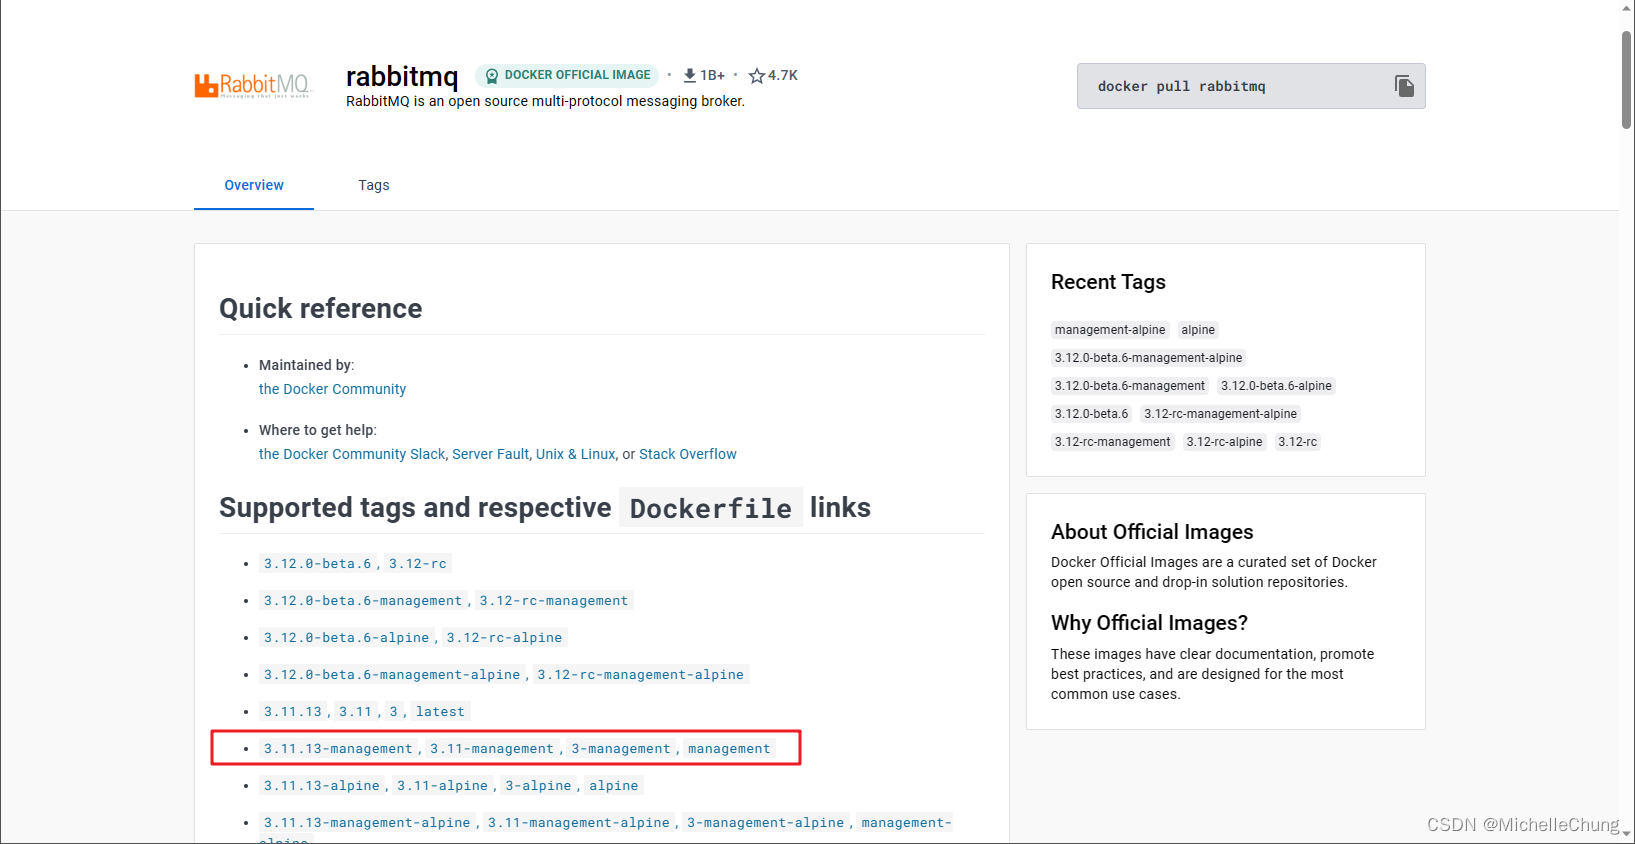Click the star rating icon next to 4.7K
The height and width of the screenshot is (844, 1635).
[x=757, y=76]
